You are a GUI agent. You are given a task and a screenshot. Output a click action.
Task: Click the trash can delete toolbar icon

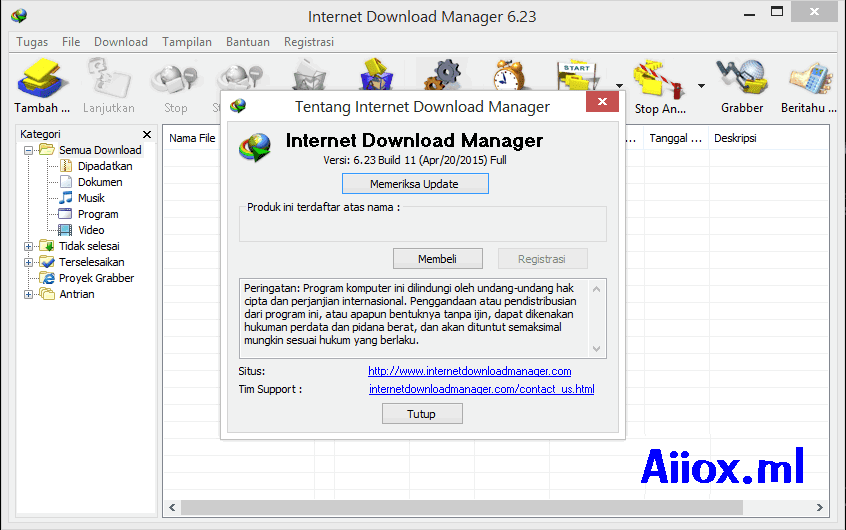click(x=309, y=74)
